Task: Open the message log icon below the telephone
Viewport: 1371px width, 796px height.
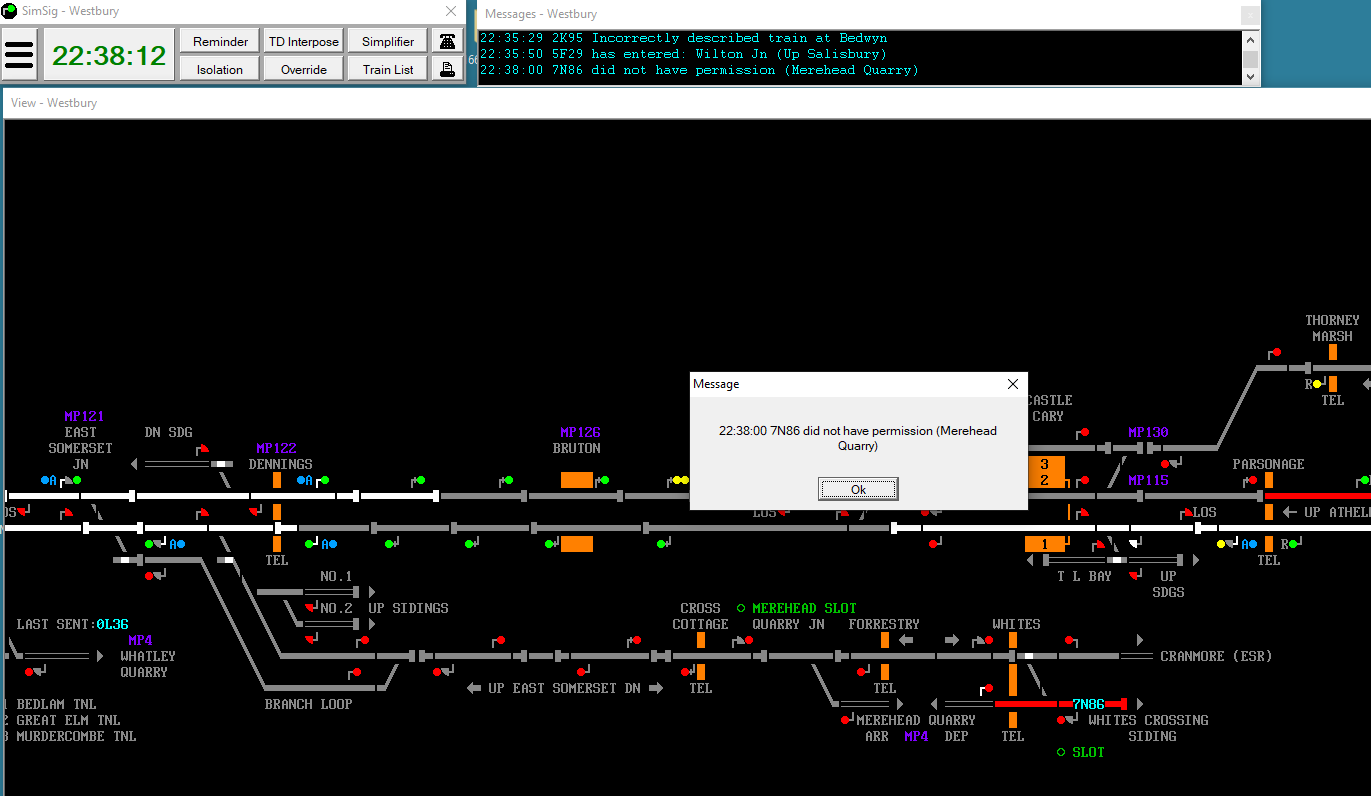Action: (447, 69)
